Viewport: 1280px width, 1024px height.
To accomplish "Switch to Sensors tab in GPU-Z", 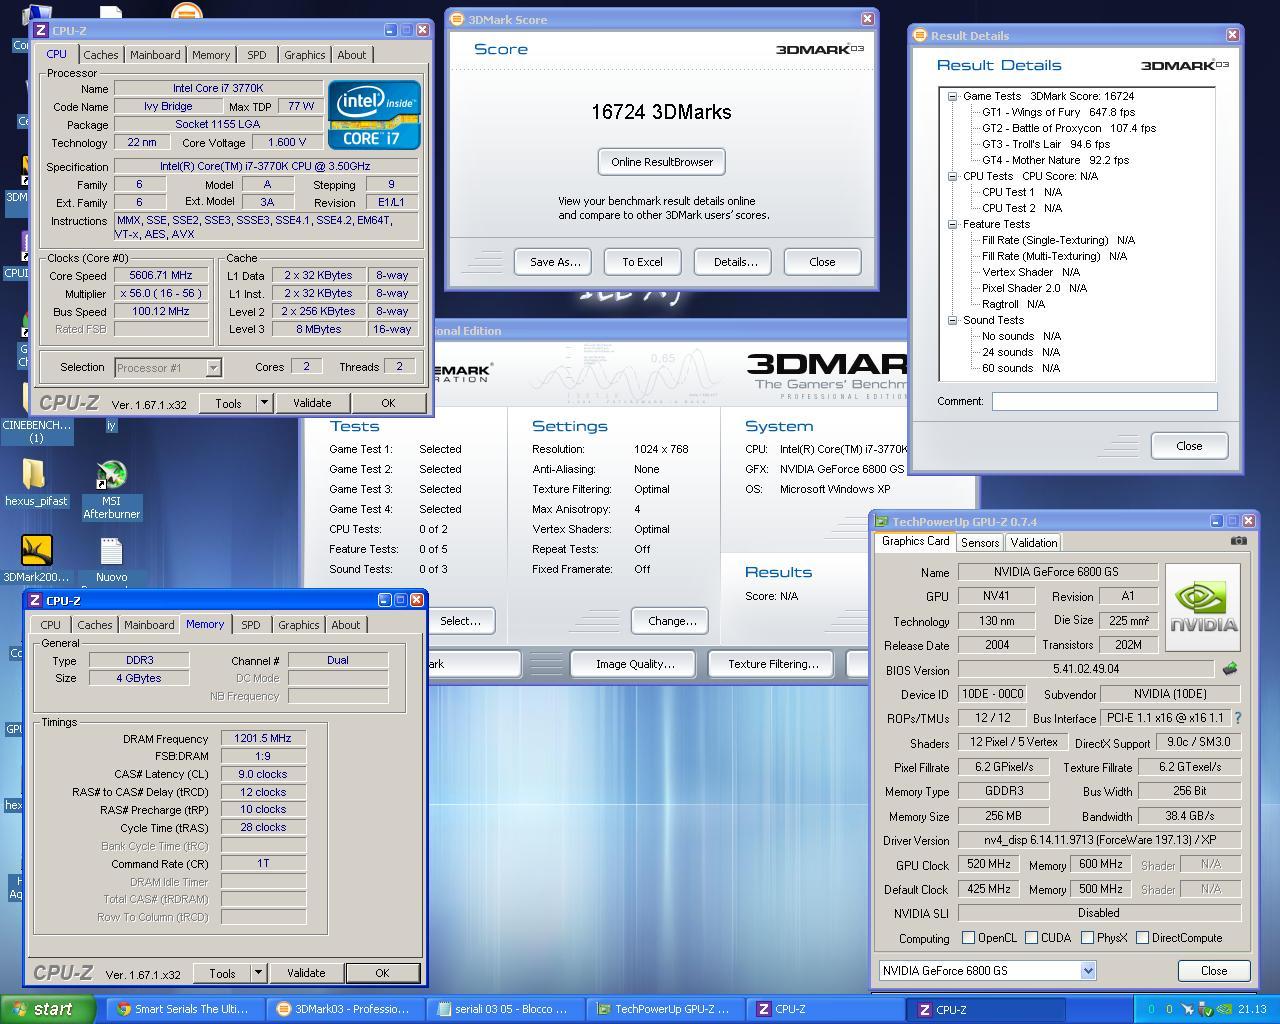I will [980, 543].
